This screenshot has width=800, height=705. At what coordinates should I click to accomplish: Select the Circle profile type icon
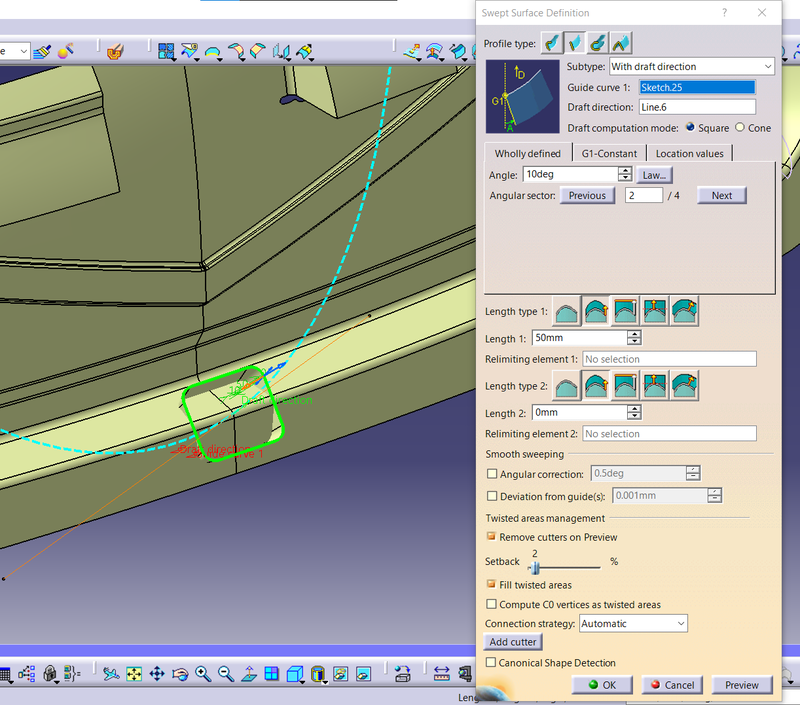coord(598,42)
